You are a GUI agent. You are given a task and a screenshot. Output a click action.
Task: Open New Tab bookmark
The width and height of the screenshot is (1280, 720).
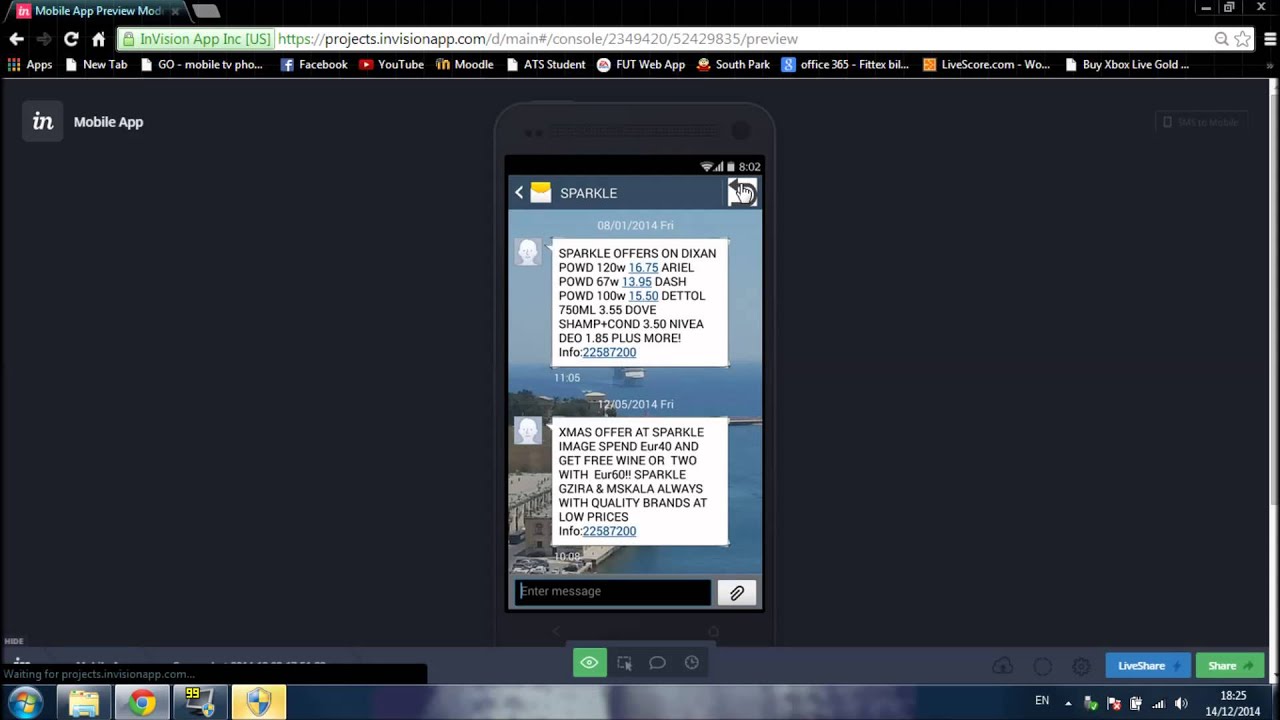[96, 65]
